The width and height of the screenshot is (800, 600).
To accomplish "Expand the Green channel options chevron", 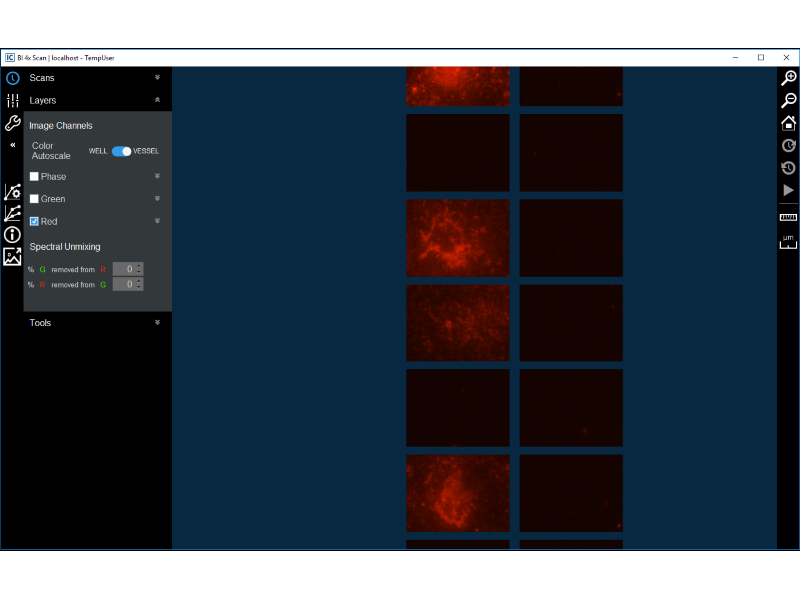I will coord(158,198).
